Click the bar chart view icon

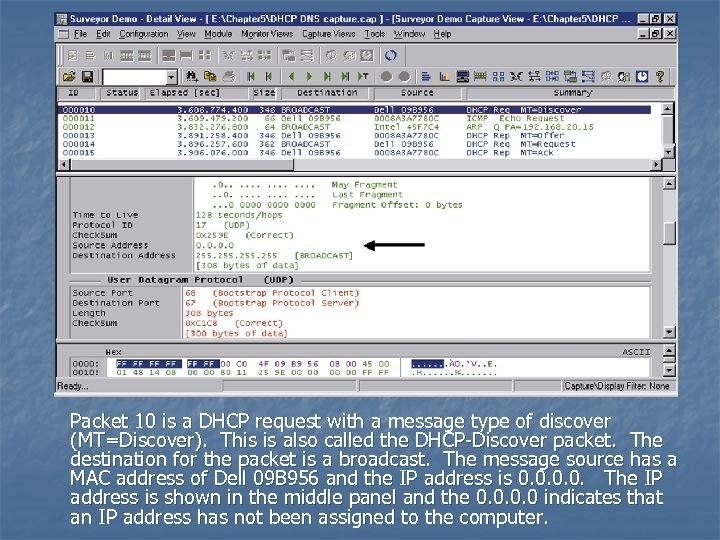(x=444, y=76)
